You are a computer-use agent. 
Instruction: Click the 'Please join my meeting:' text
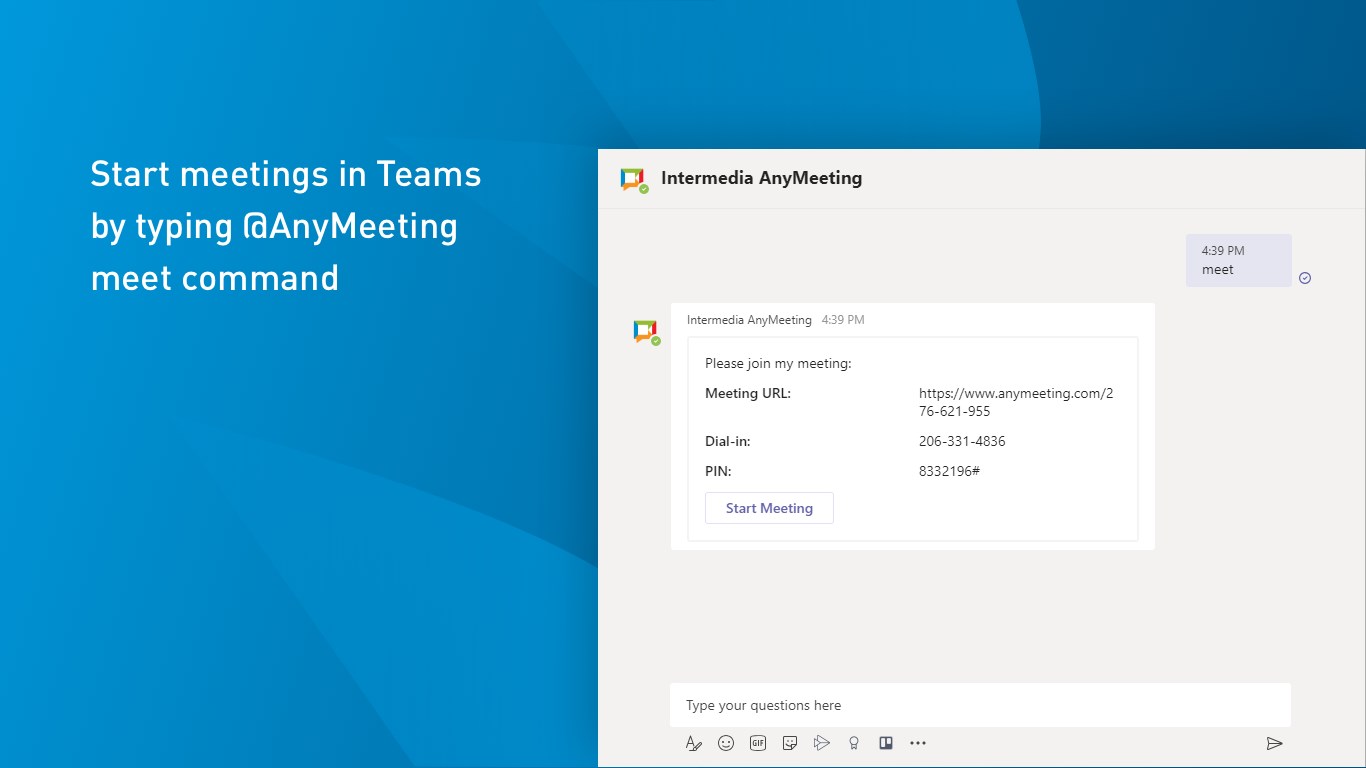[x=778, y=364]
